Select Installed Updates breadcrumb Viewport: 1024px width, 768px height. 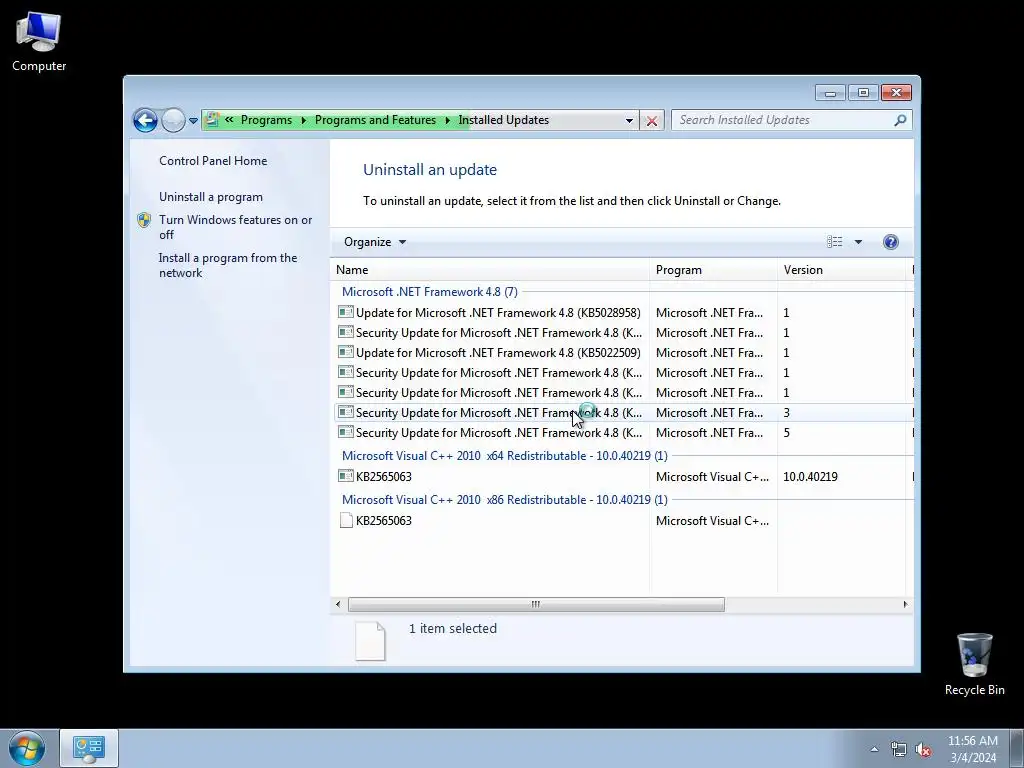504,120
